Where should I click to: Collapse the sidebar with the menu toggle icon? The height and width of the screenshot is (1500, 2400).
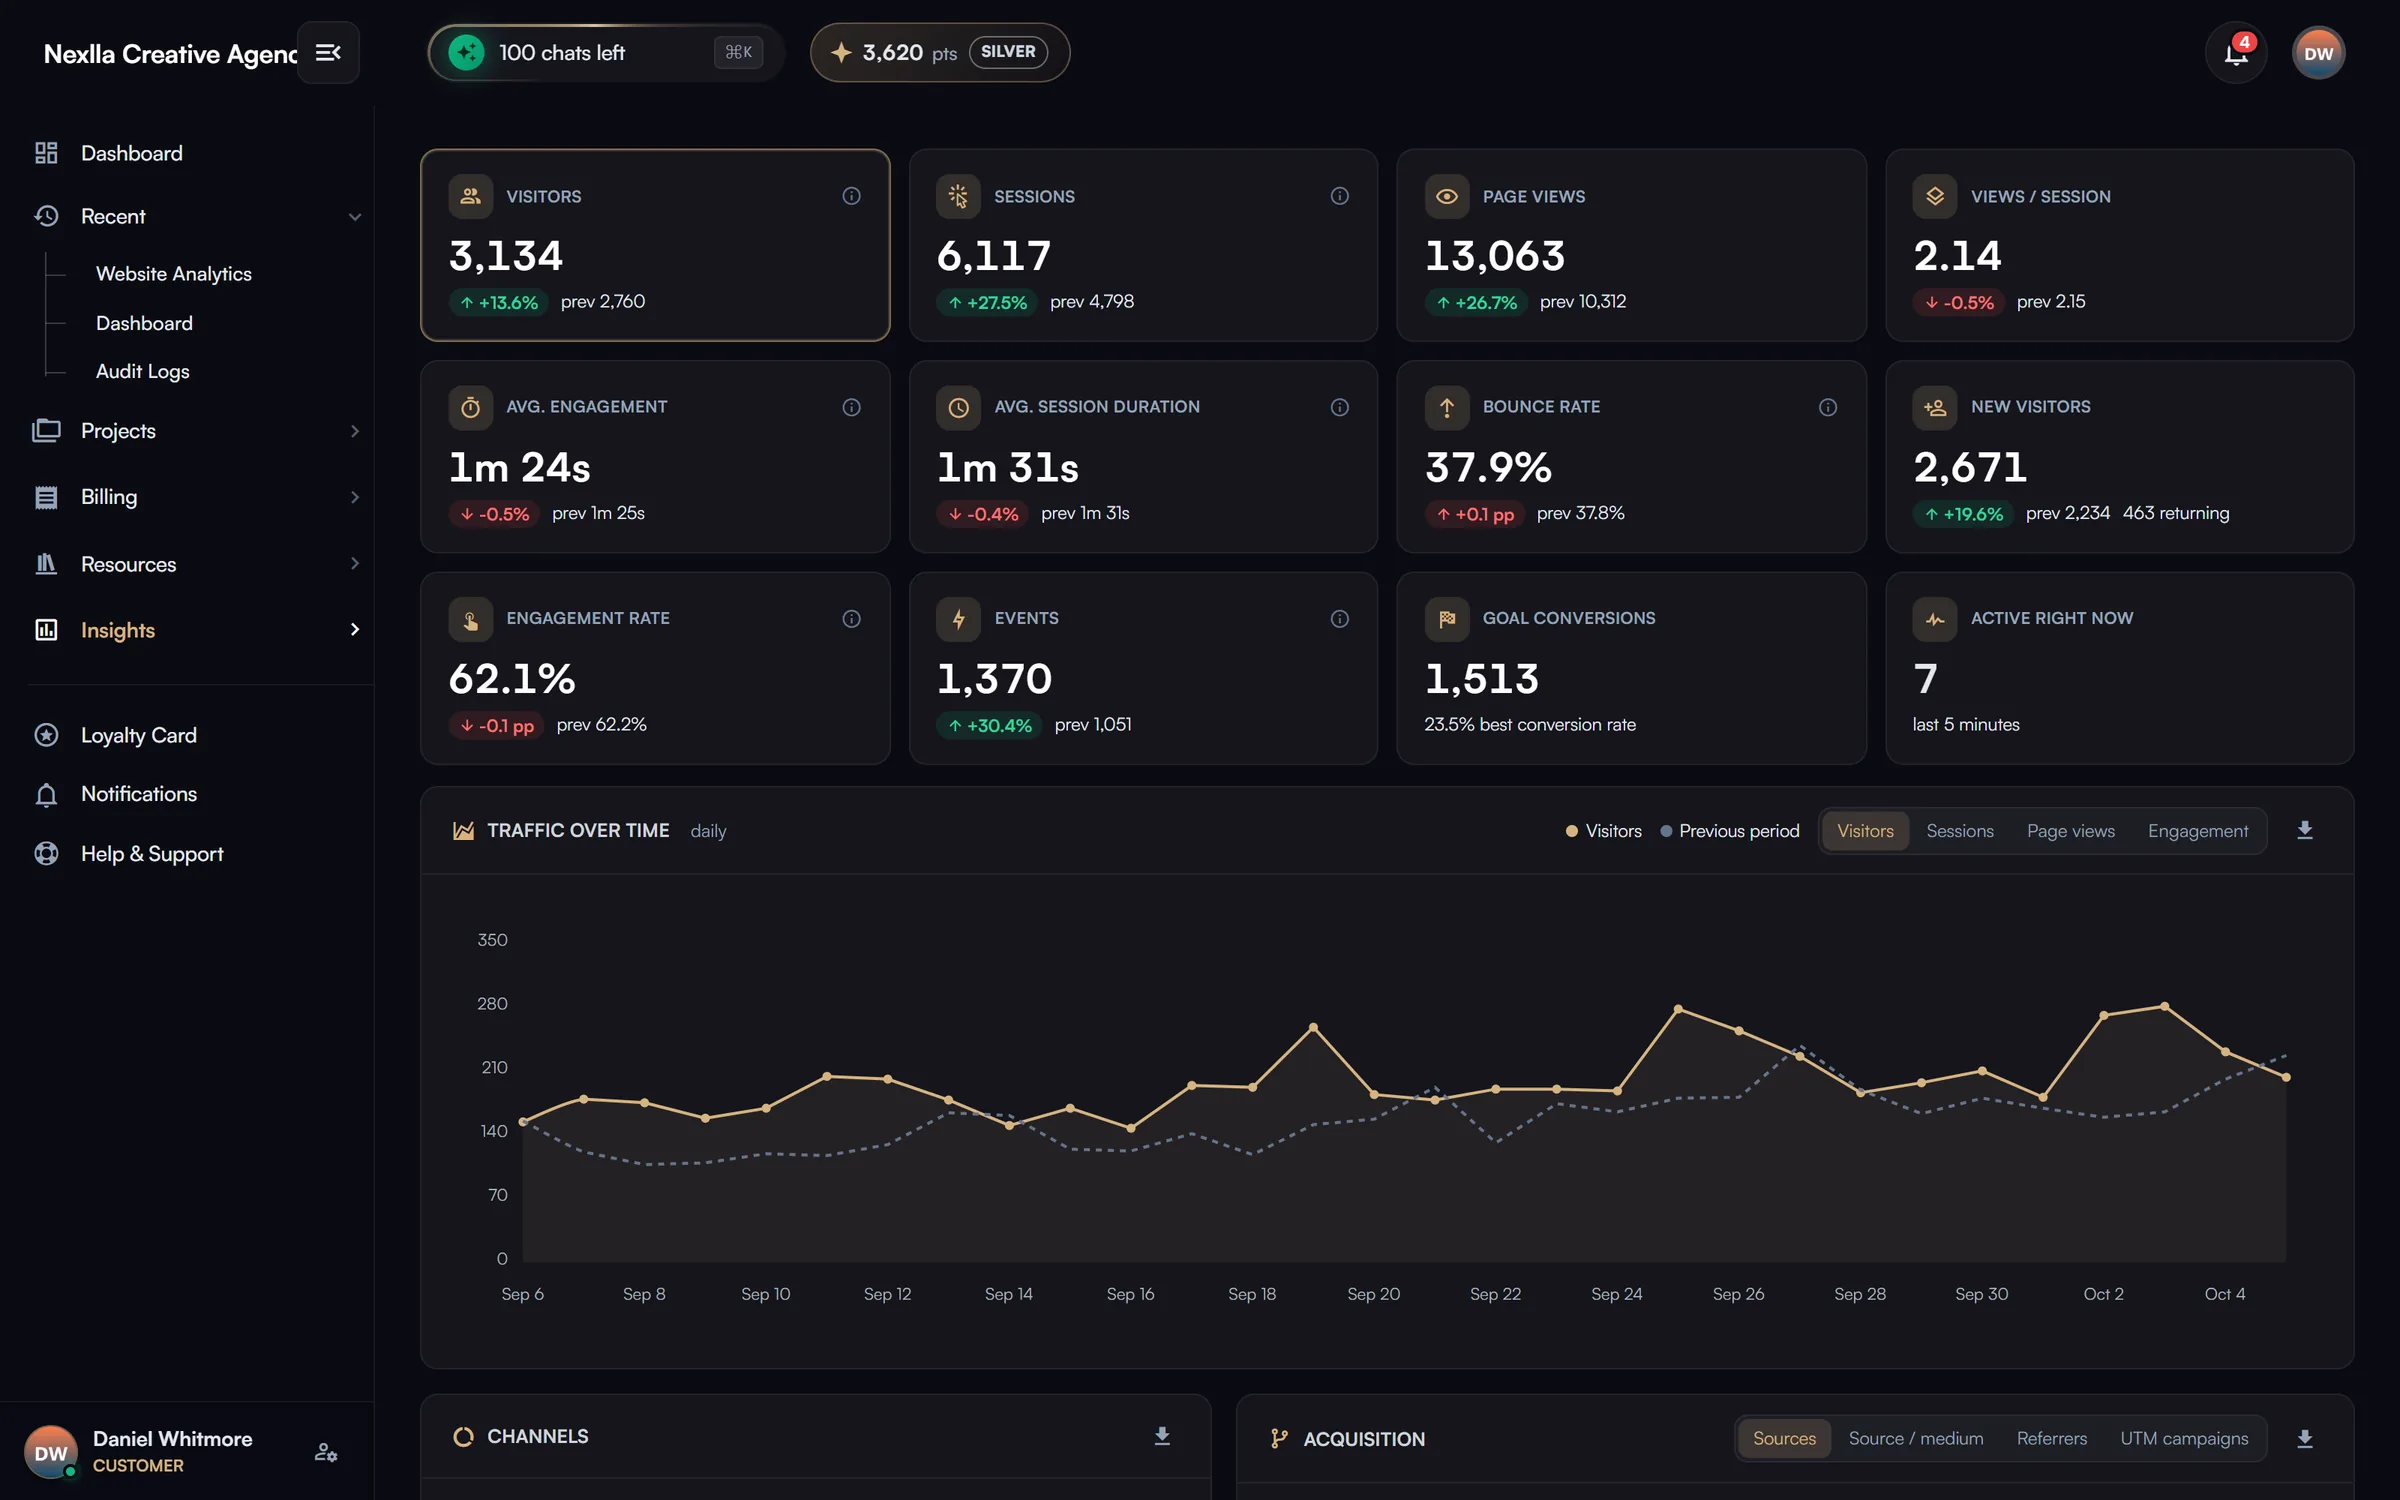point(328,52)
